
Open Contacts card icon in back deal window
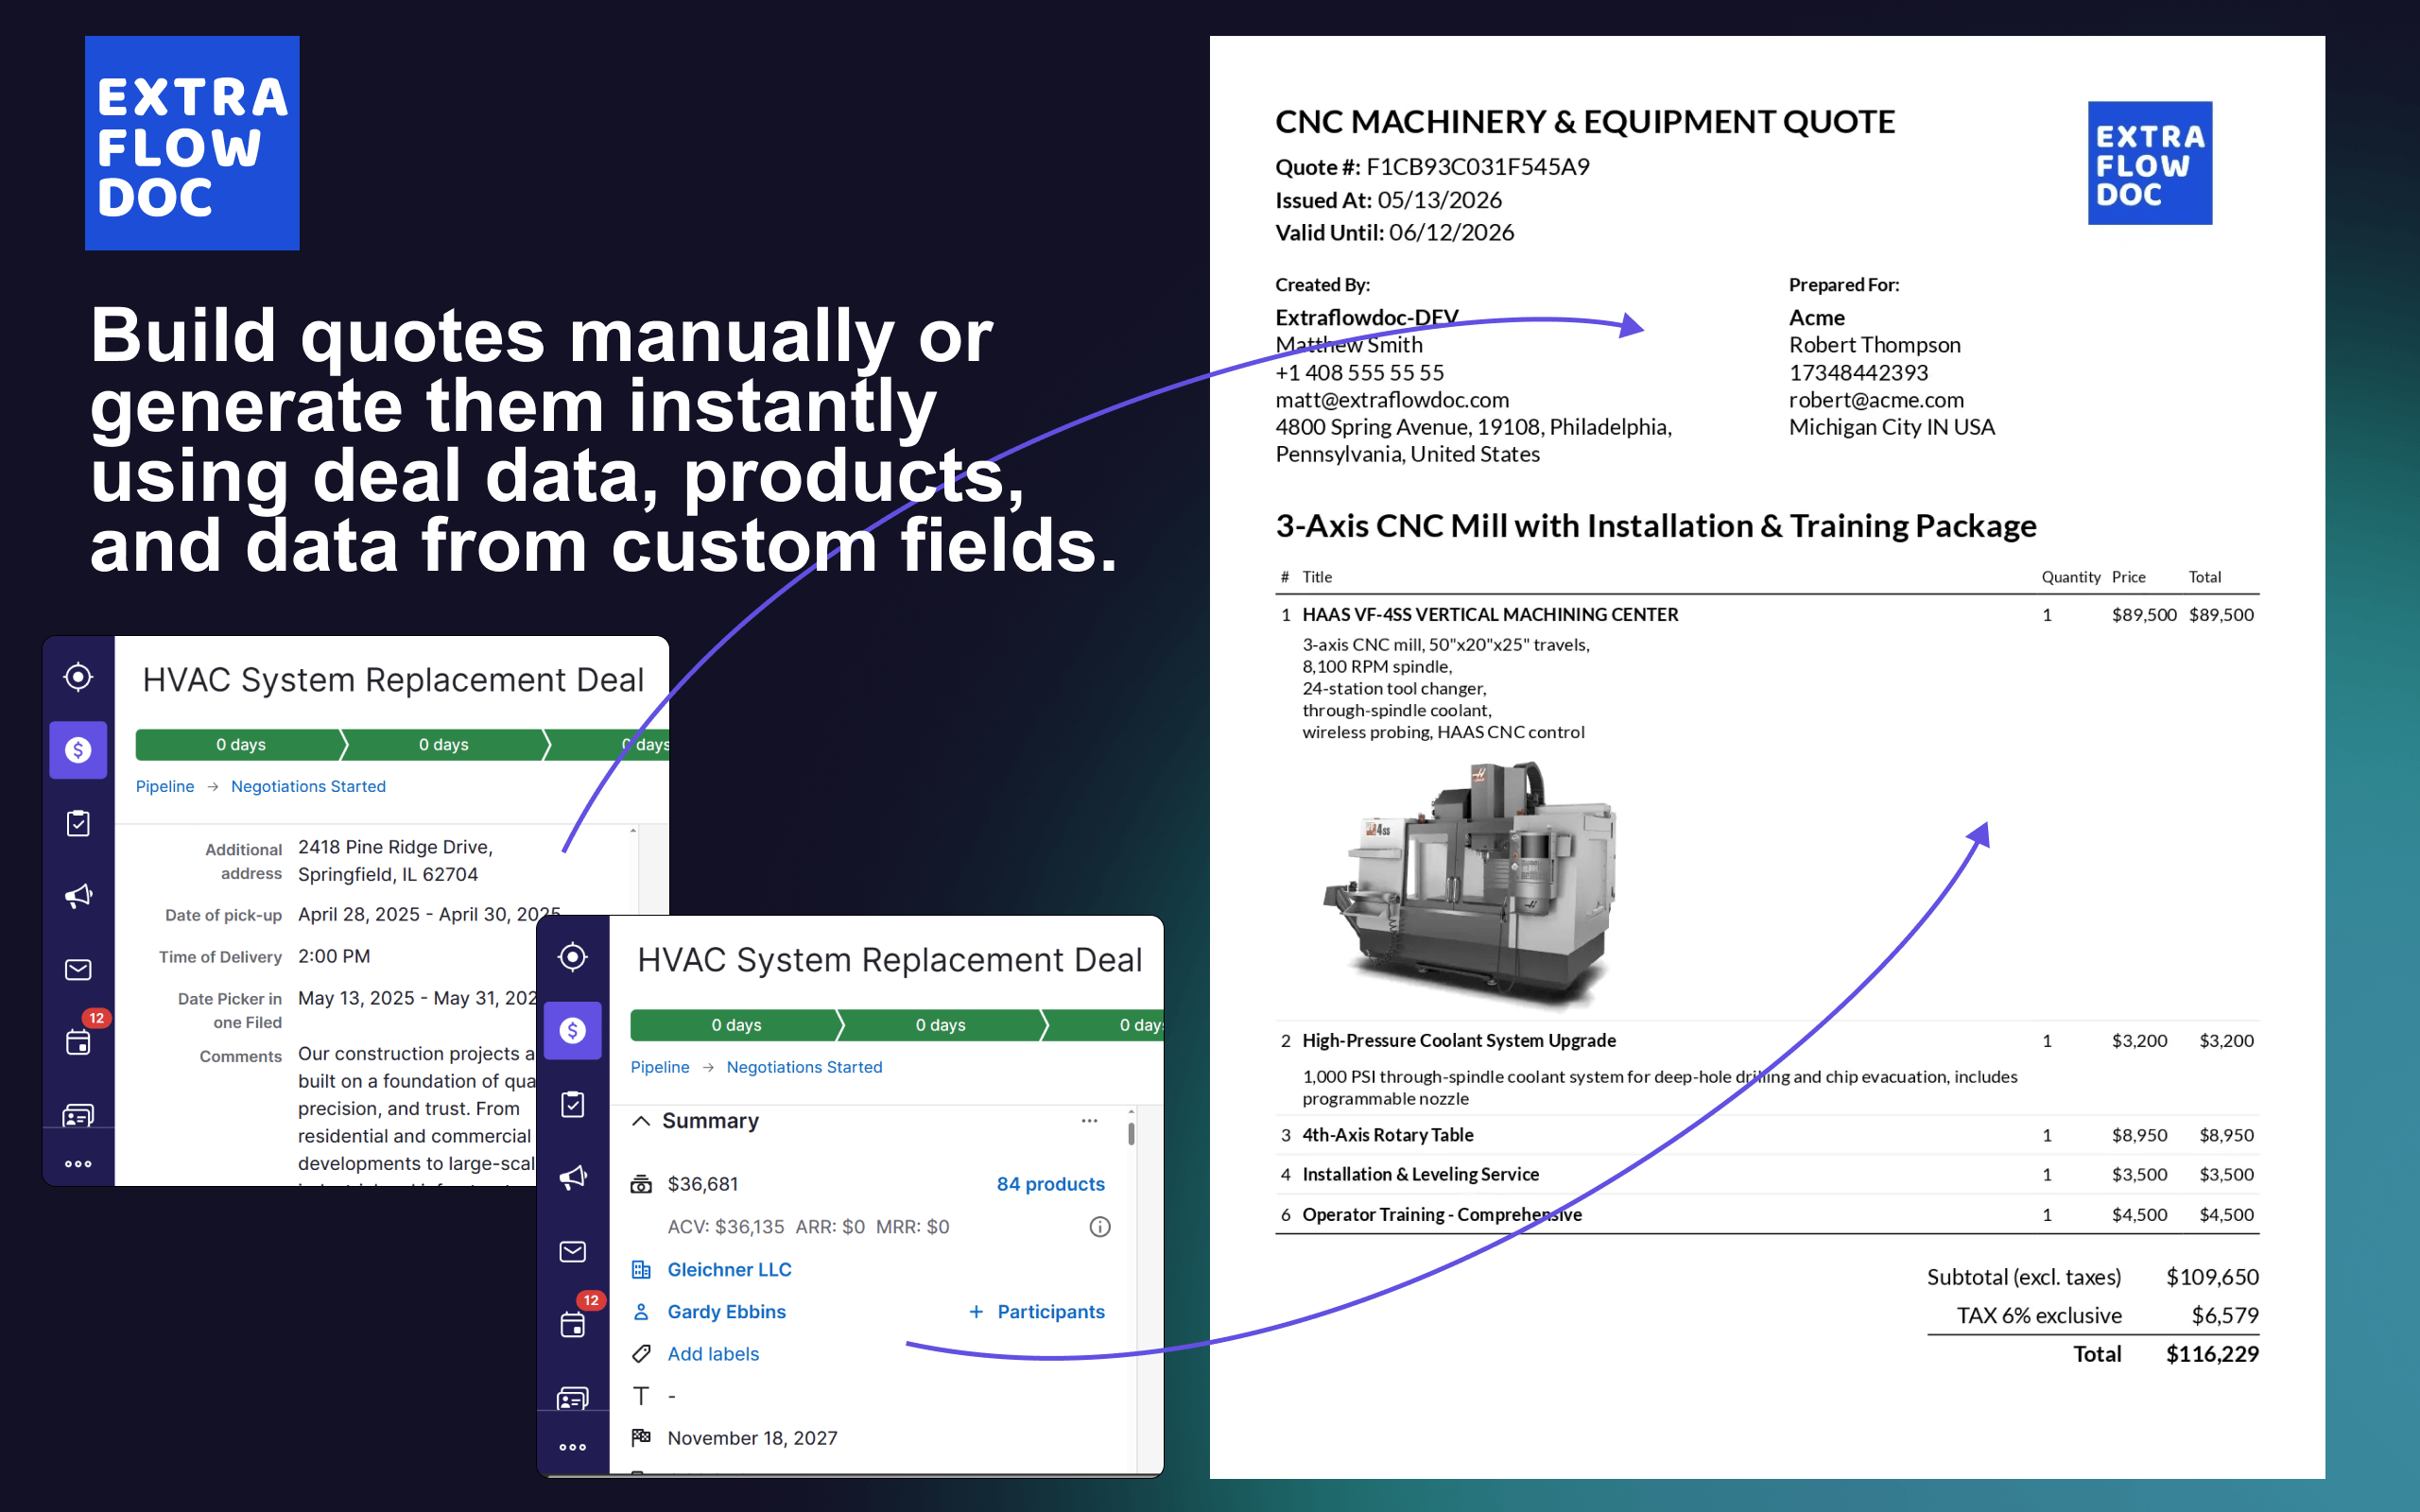point(78,1114)
